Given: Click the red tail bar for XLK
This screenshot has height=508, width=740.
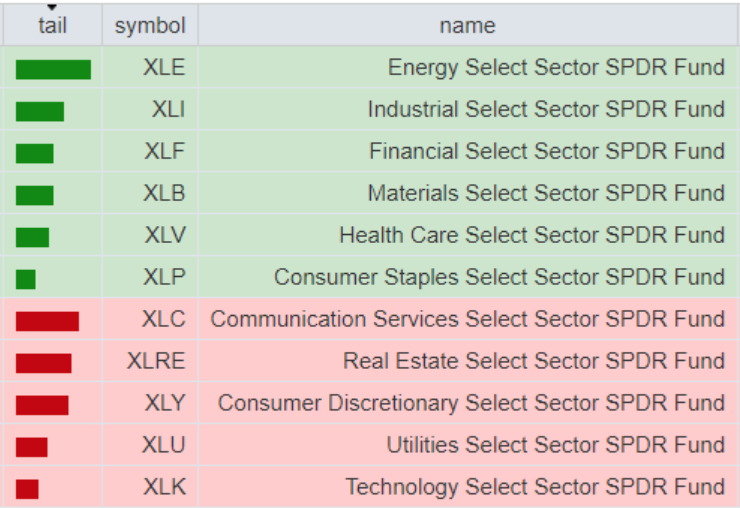Looking at the screenshot, I should click(x=27, y=489).
